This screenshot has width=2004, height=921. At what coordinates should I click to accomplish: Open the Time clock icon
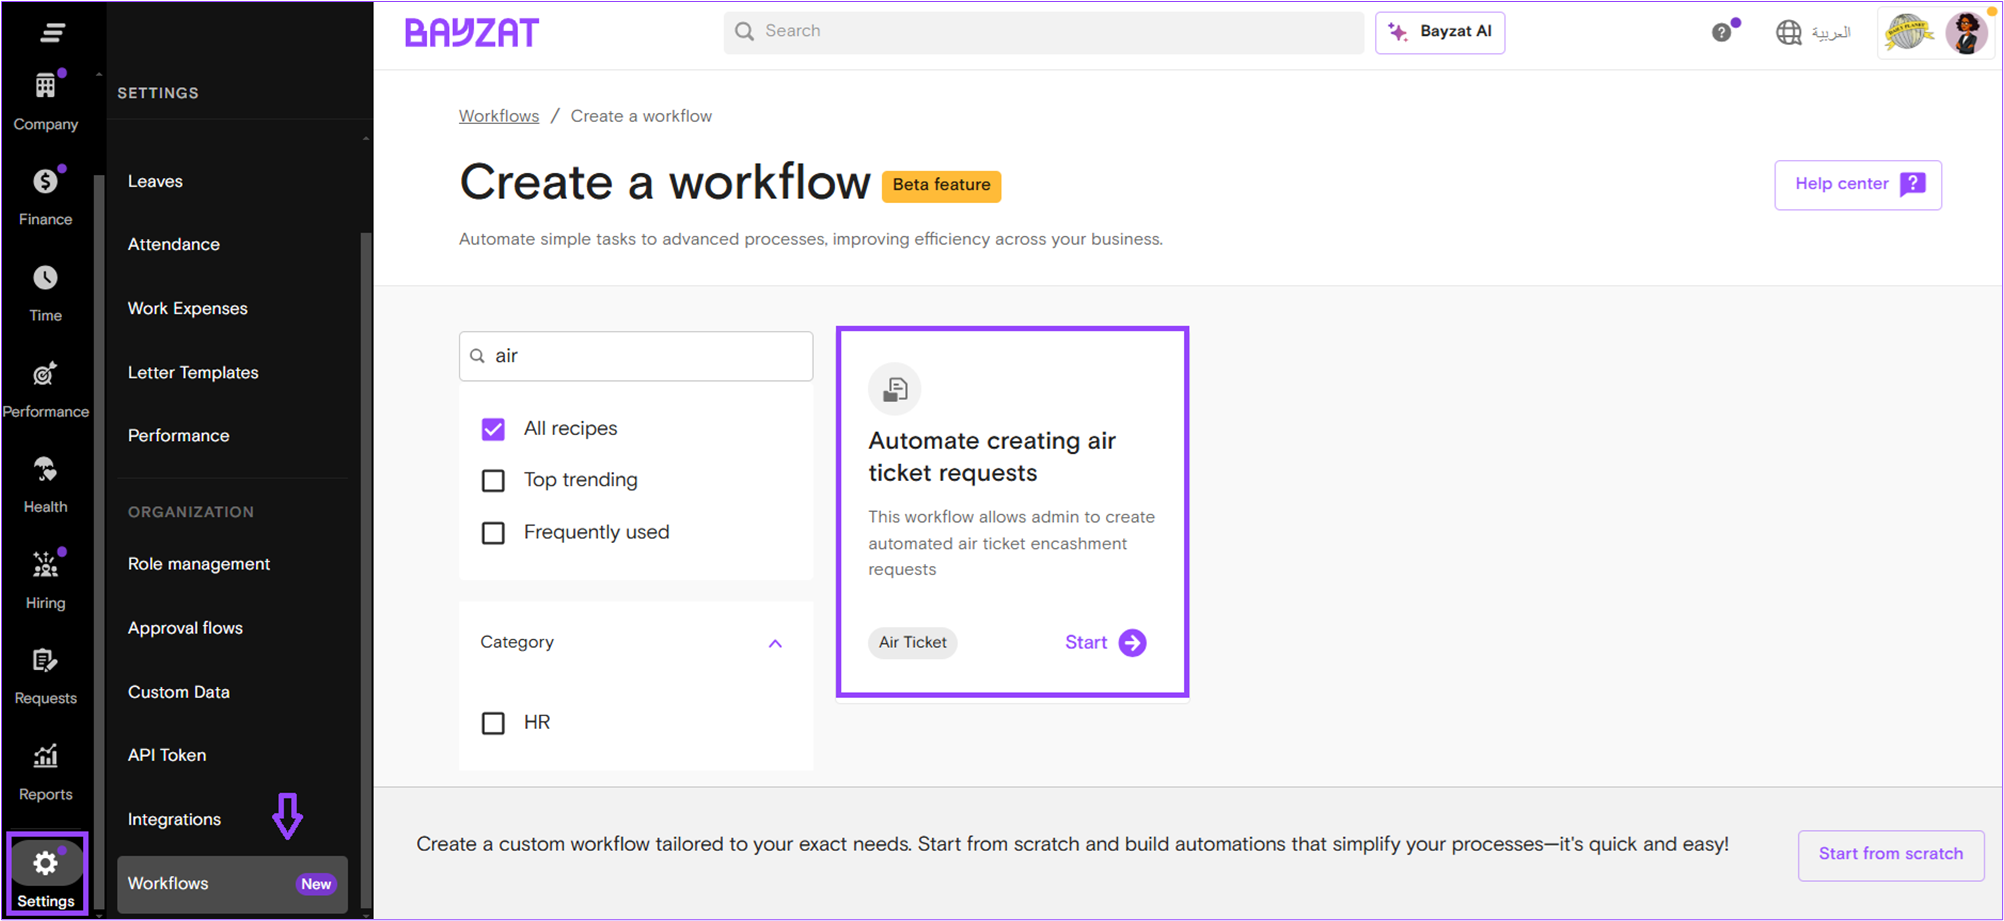pyautogui.click(x=45, y=279)
